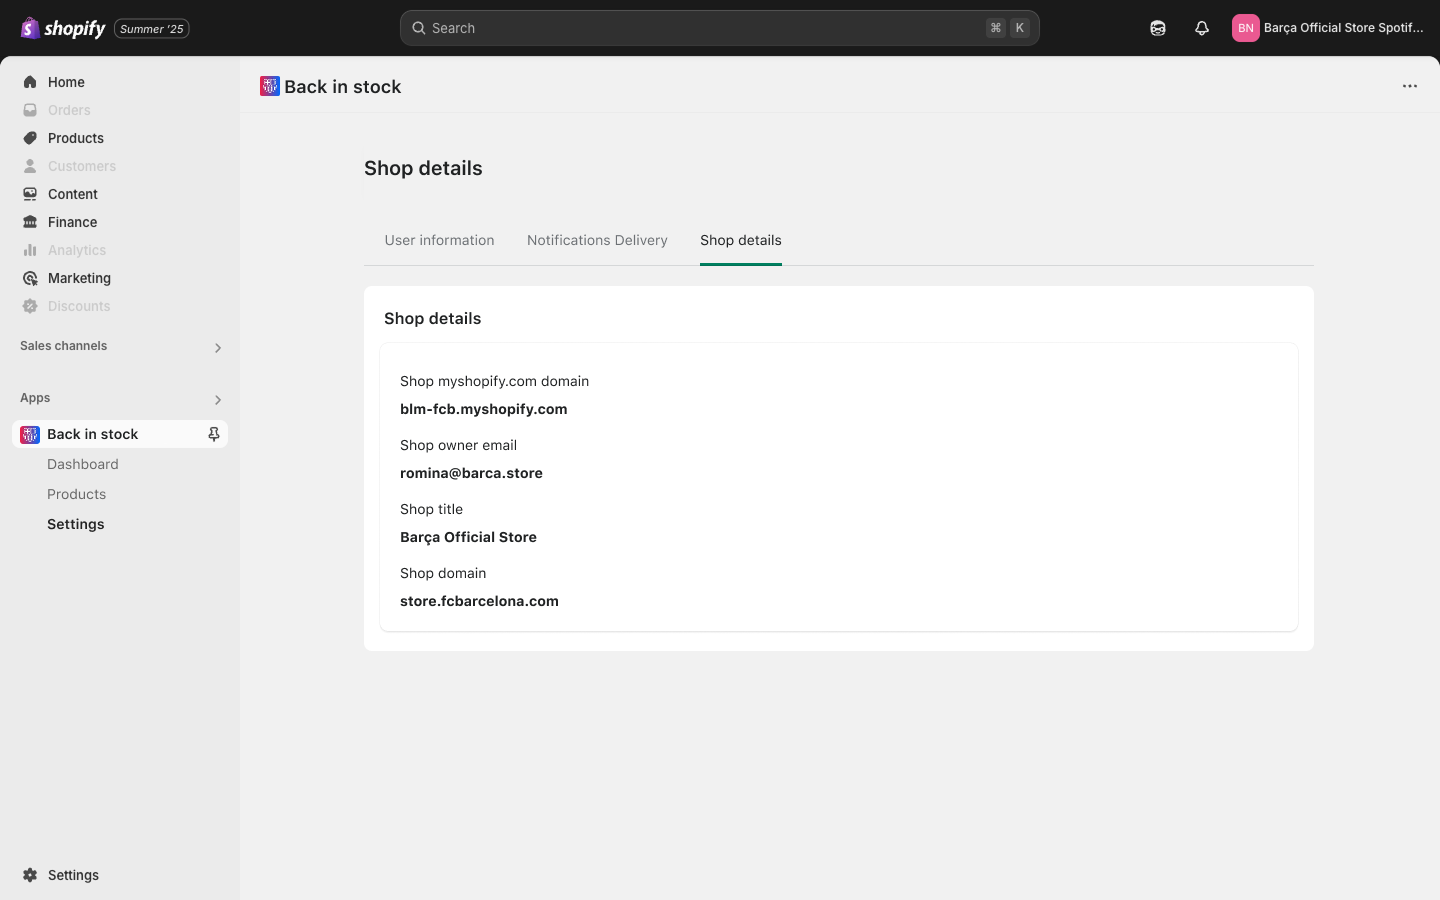This screenshot has width=1440, height=900.
Task: Click the Analytics bar chart icon
Action: click(x=30, y=250)
